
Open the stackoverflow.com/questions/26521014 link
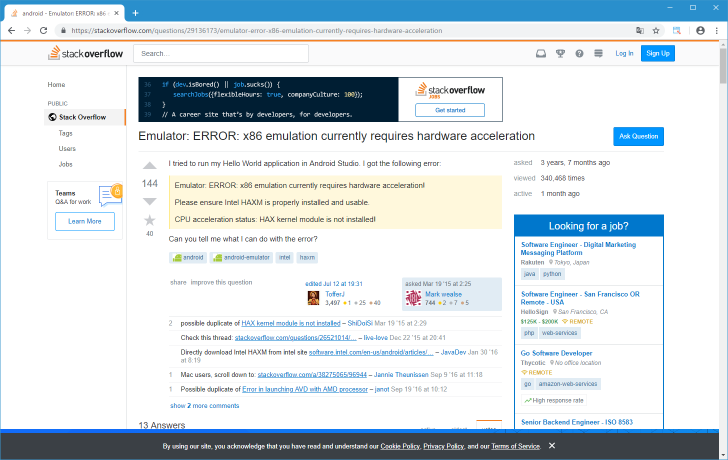coord(296,337)
